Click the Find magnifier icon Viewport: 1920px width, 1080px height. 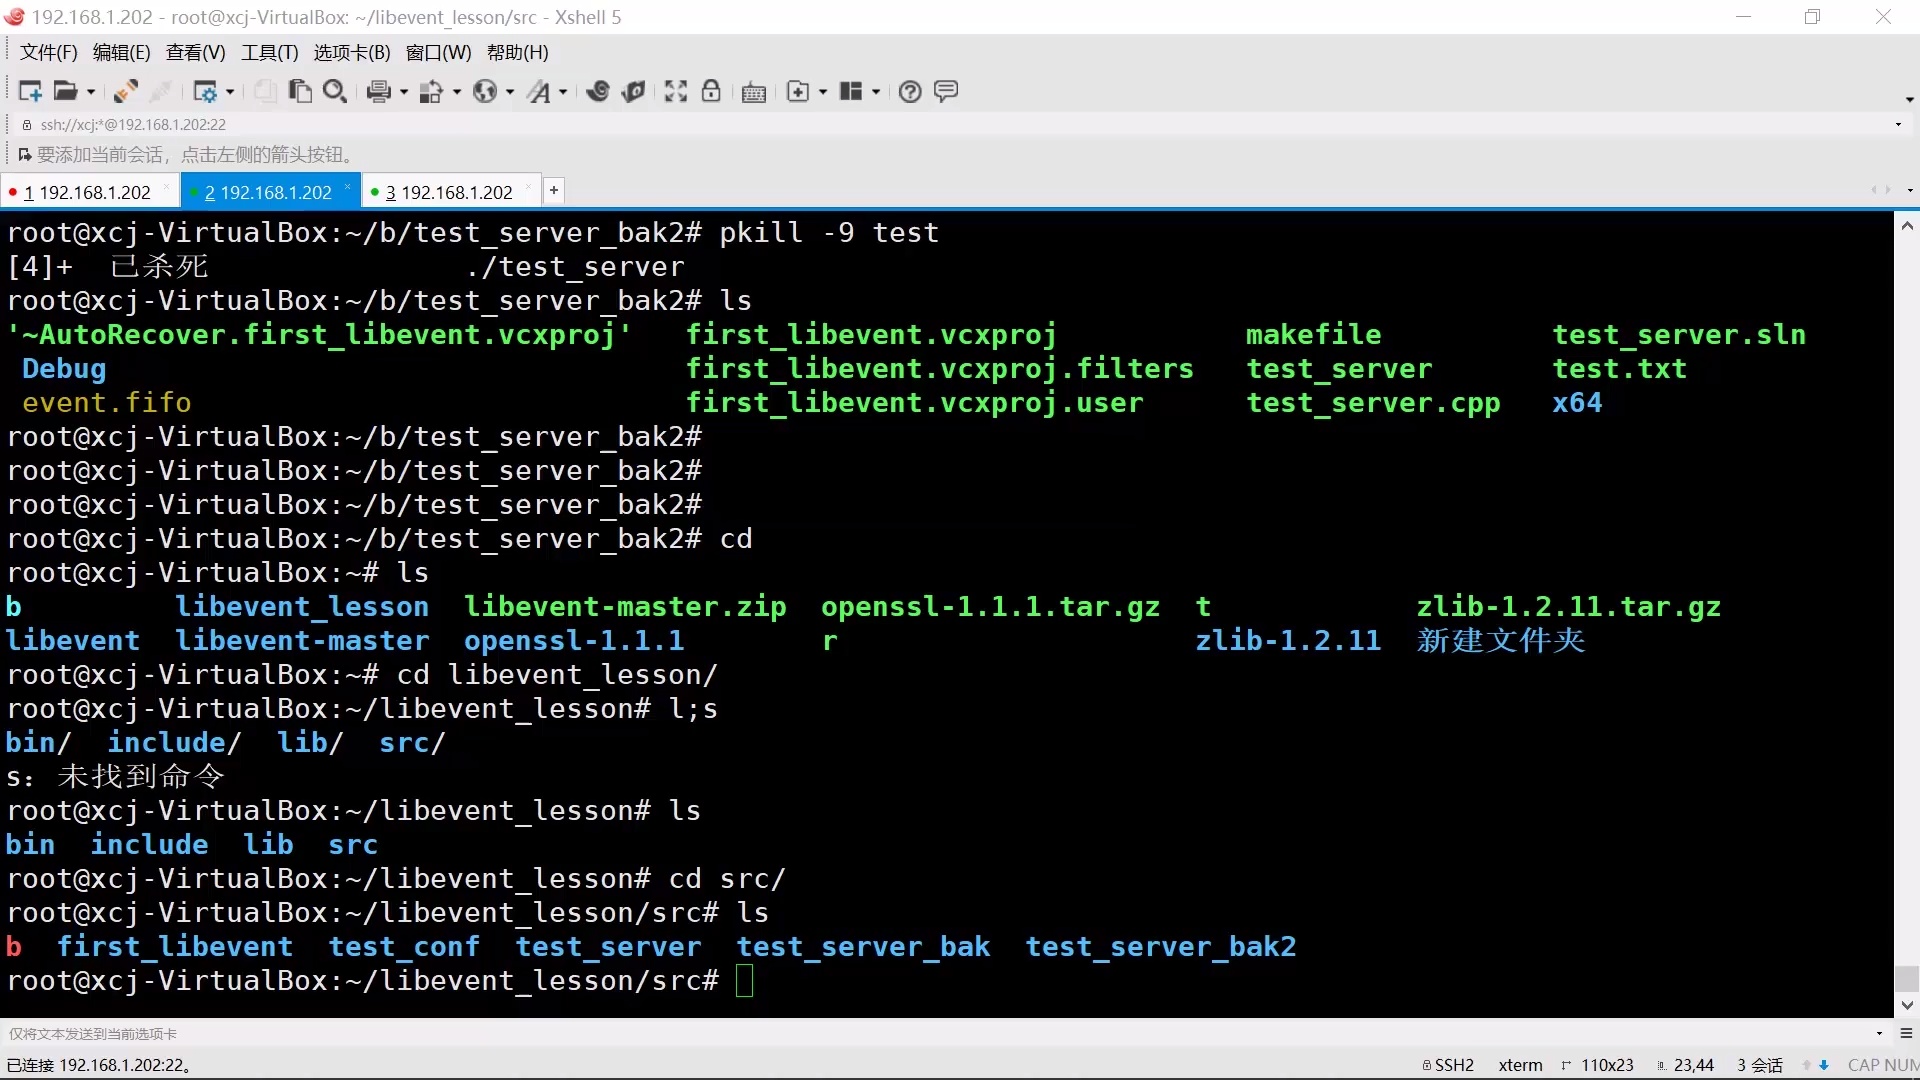coord(335,92)
